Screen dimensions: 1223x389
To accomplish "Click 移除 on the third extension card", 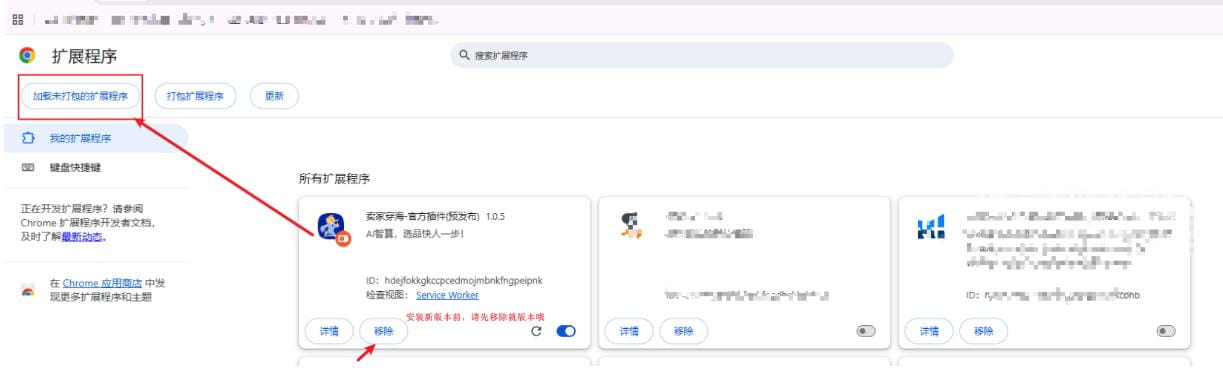I will 983,331.
